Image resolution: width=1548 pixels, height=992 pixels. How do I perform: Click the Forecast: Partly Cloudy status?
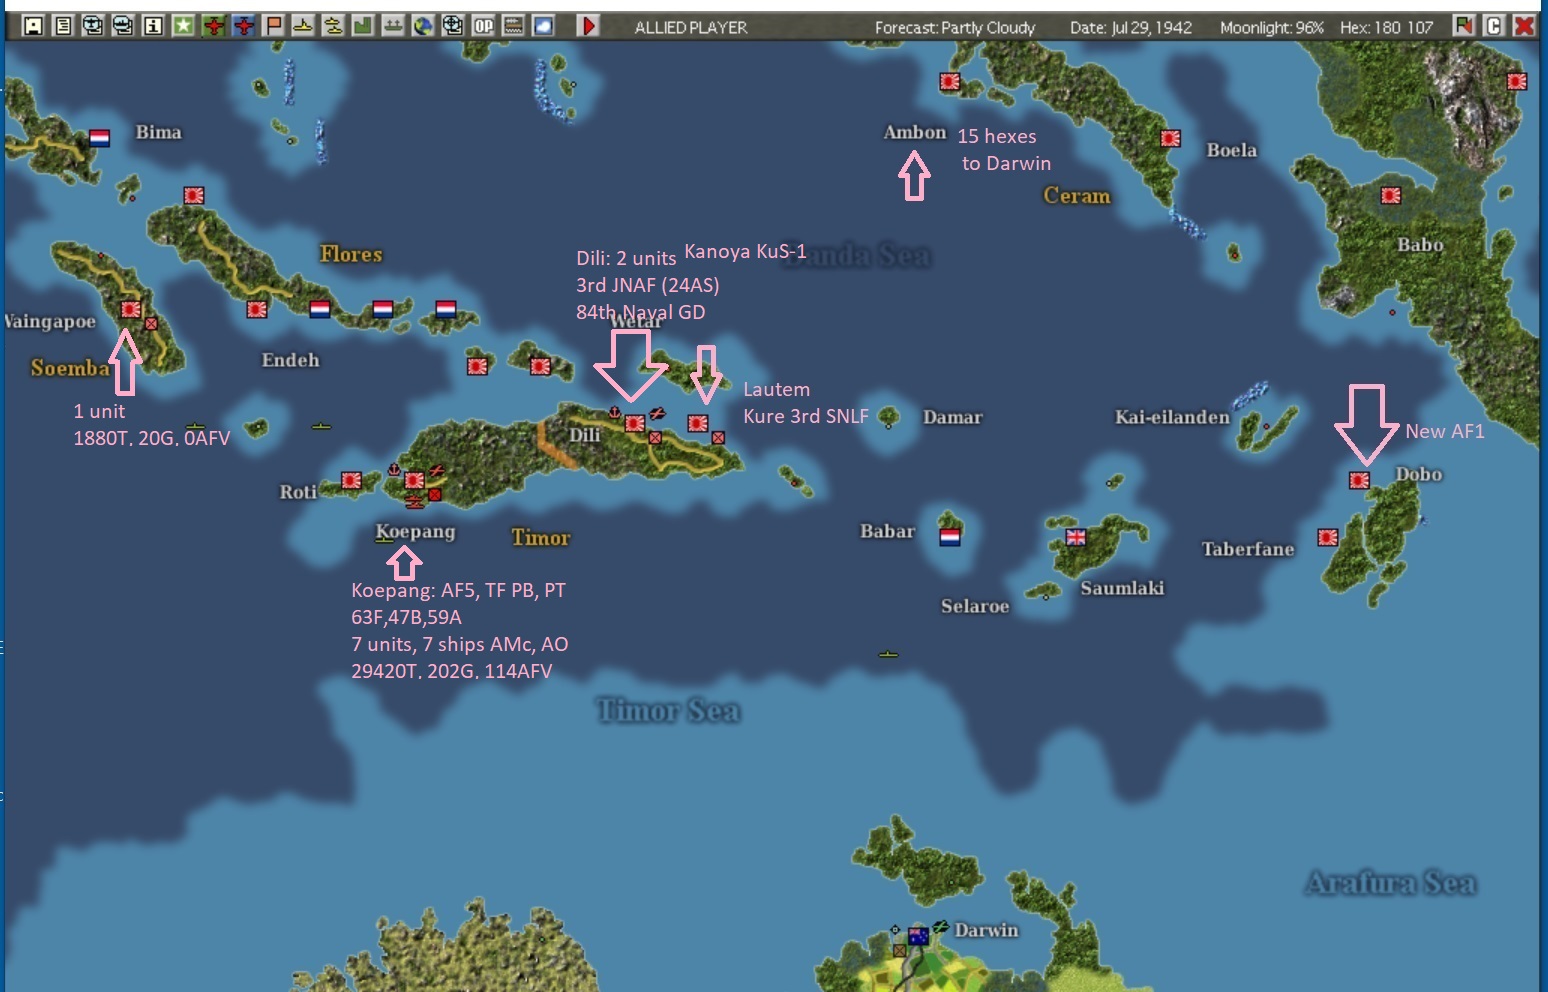[x=955, y=27]
